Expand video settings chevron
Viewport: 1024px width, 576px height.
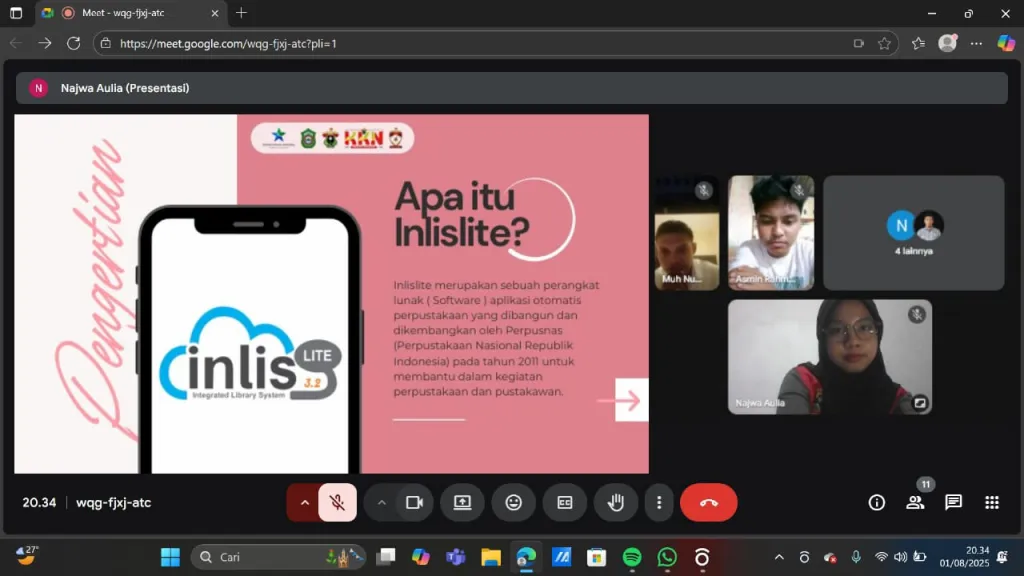(381, 503)
